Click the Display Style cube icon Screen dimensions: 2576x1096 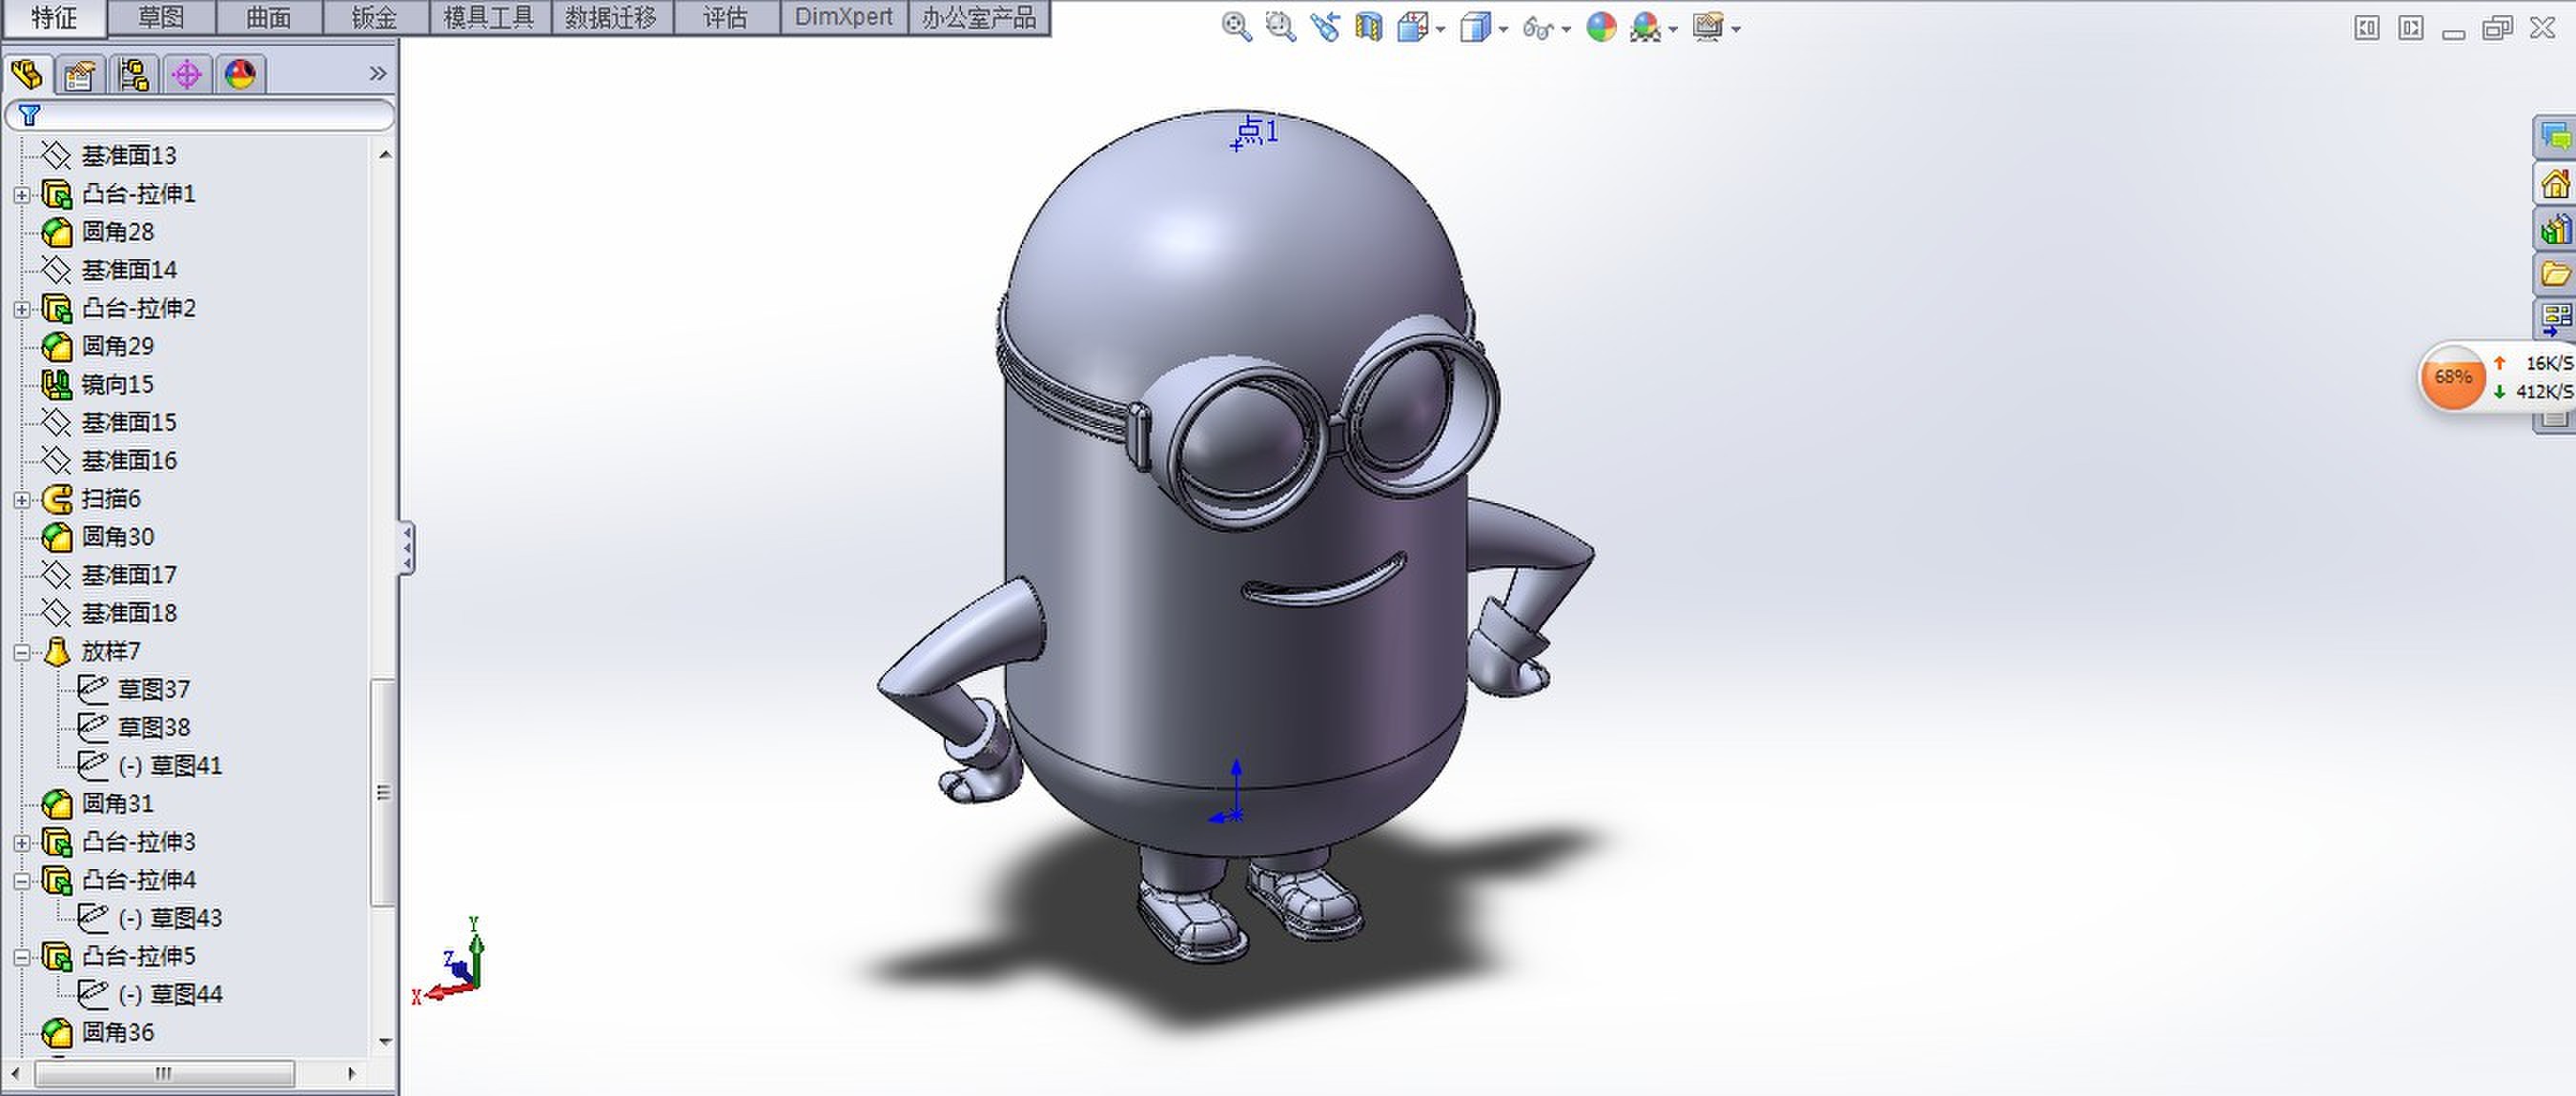pyautogui.click(x=1476, y=28)
